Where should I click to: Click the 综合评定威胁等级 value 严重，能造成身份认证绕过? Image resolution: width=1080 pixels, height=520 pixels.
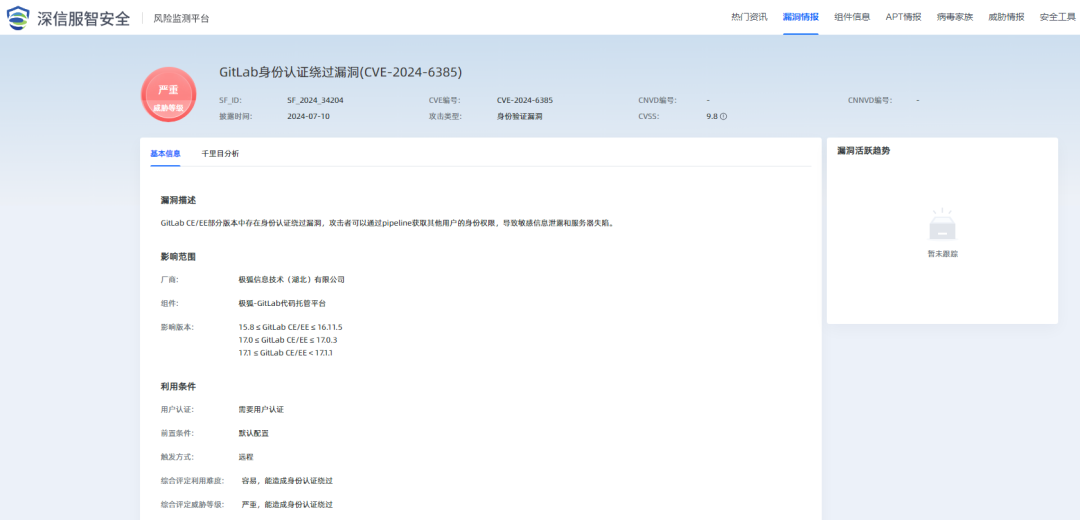coord(287,504)
